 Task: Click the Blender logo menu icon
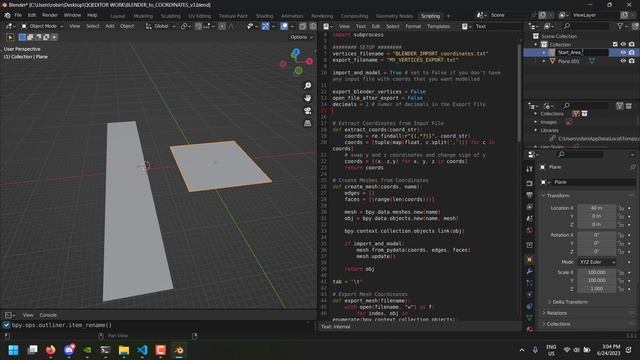pyautogui.click(x=7, y=15)
